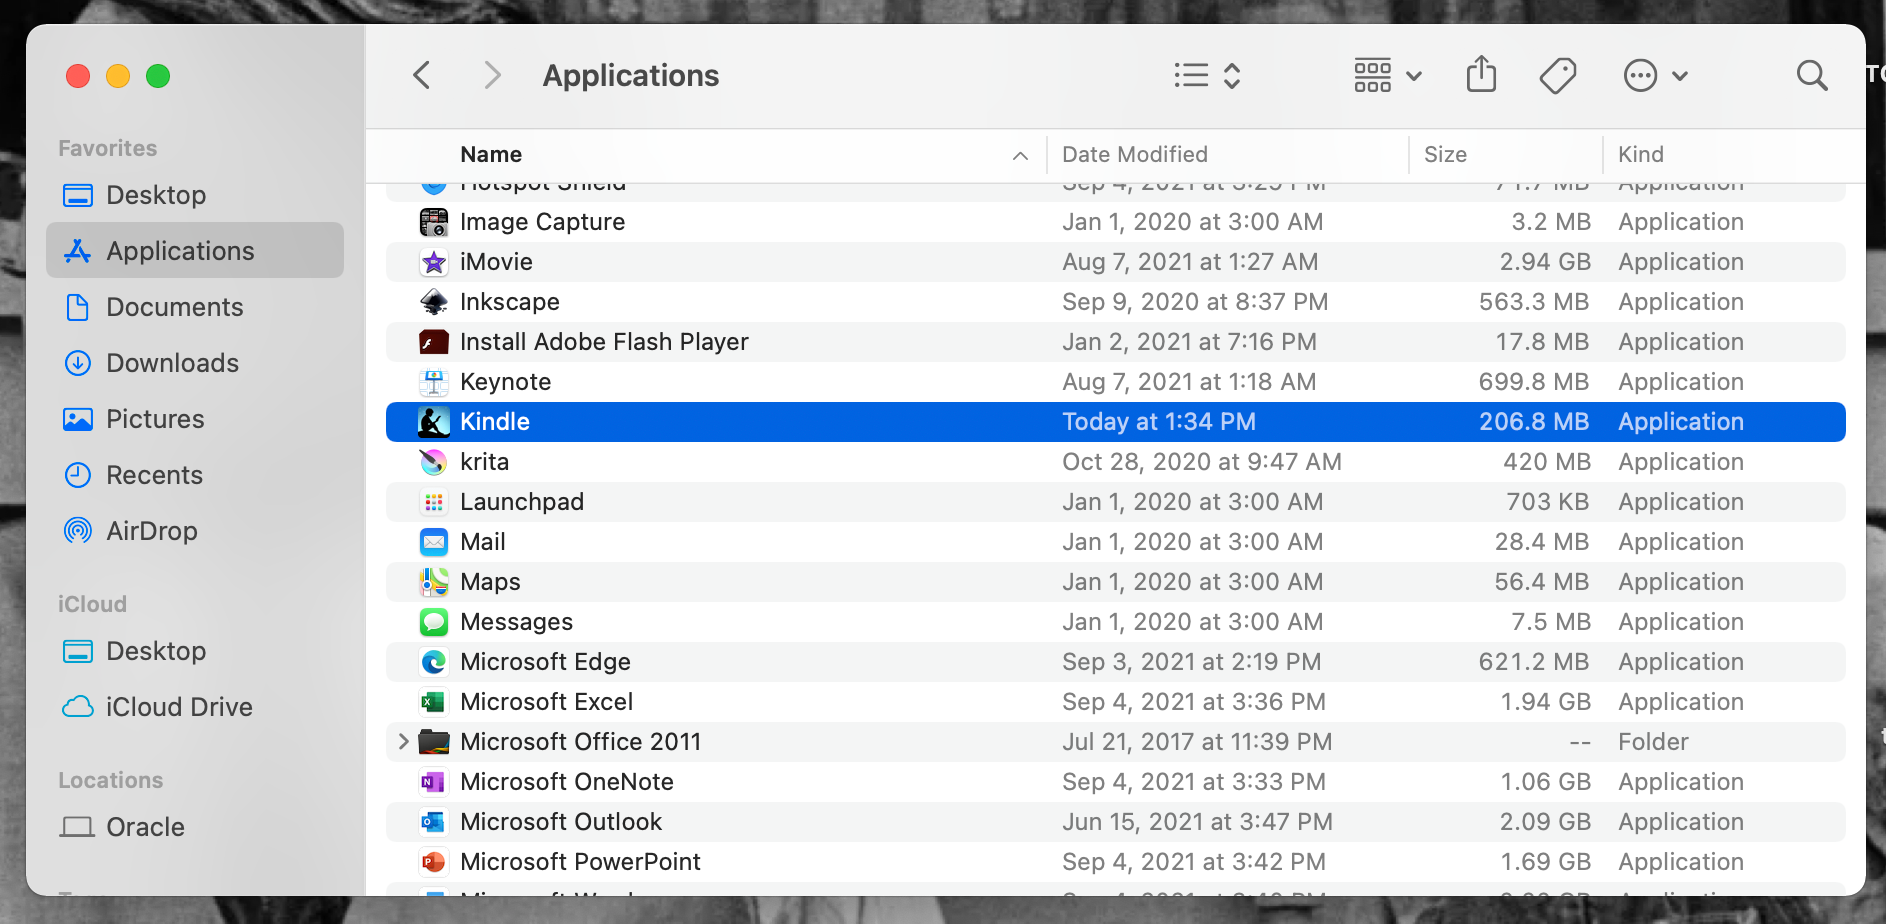Select the Microsoft Edge icon
Viewport: 1886px width, 924px height.
coord(434,662)
